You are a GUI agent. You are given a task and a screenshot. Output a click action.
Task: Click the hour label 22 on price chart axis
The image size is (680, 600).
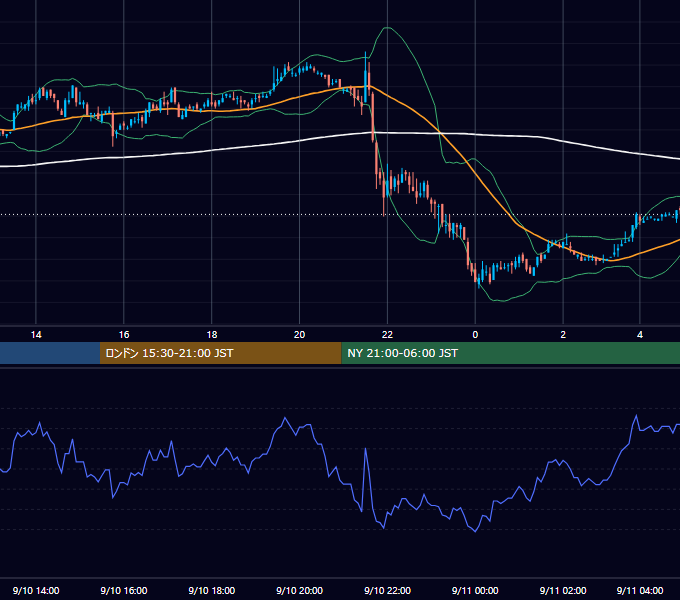point(387,335)
